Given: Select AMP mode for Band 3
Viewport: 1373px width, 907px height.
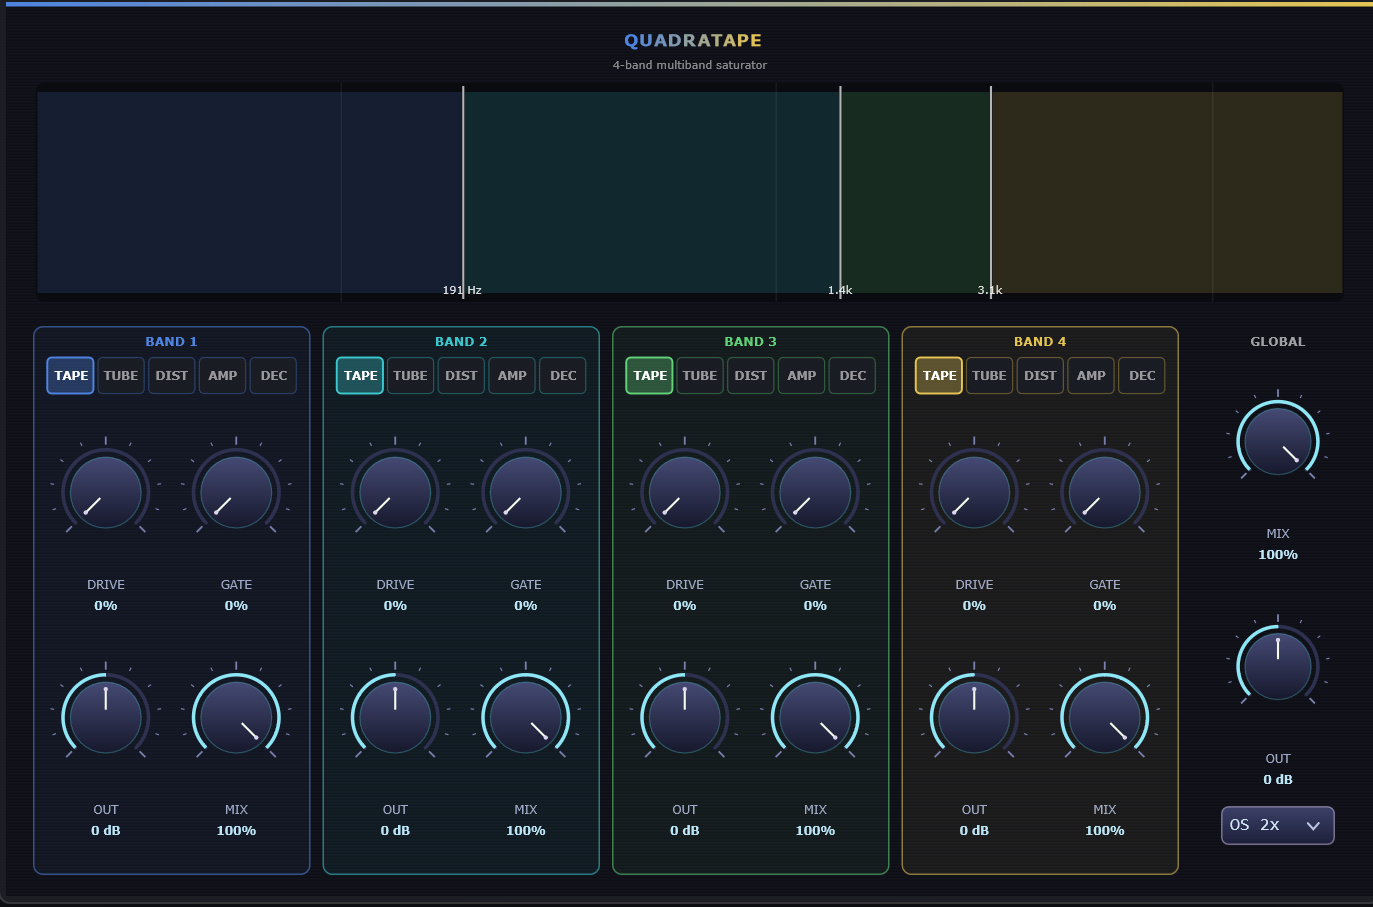Looking at the screenshot, I should point(802,376).
